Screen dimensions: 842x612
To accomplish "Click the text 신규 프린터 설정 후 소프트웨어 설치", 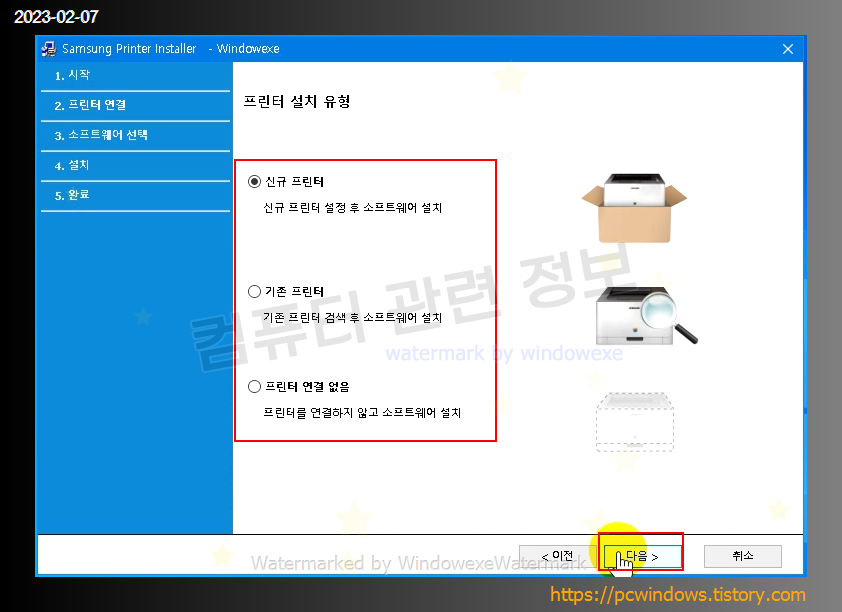I will [x=353, y=208].
